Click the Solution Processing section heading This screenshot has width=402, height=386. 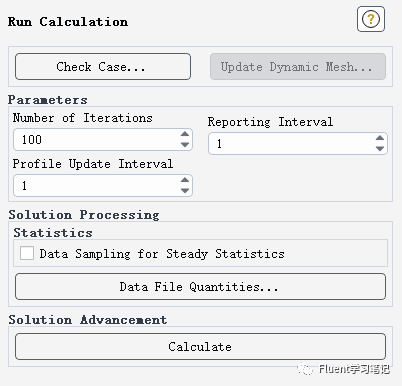(84, 215)
